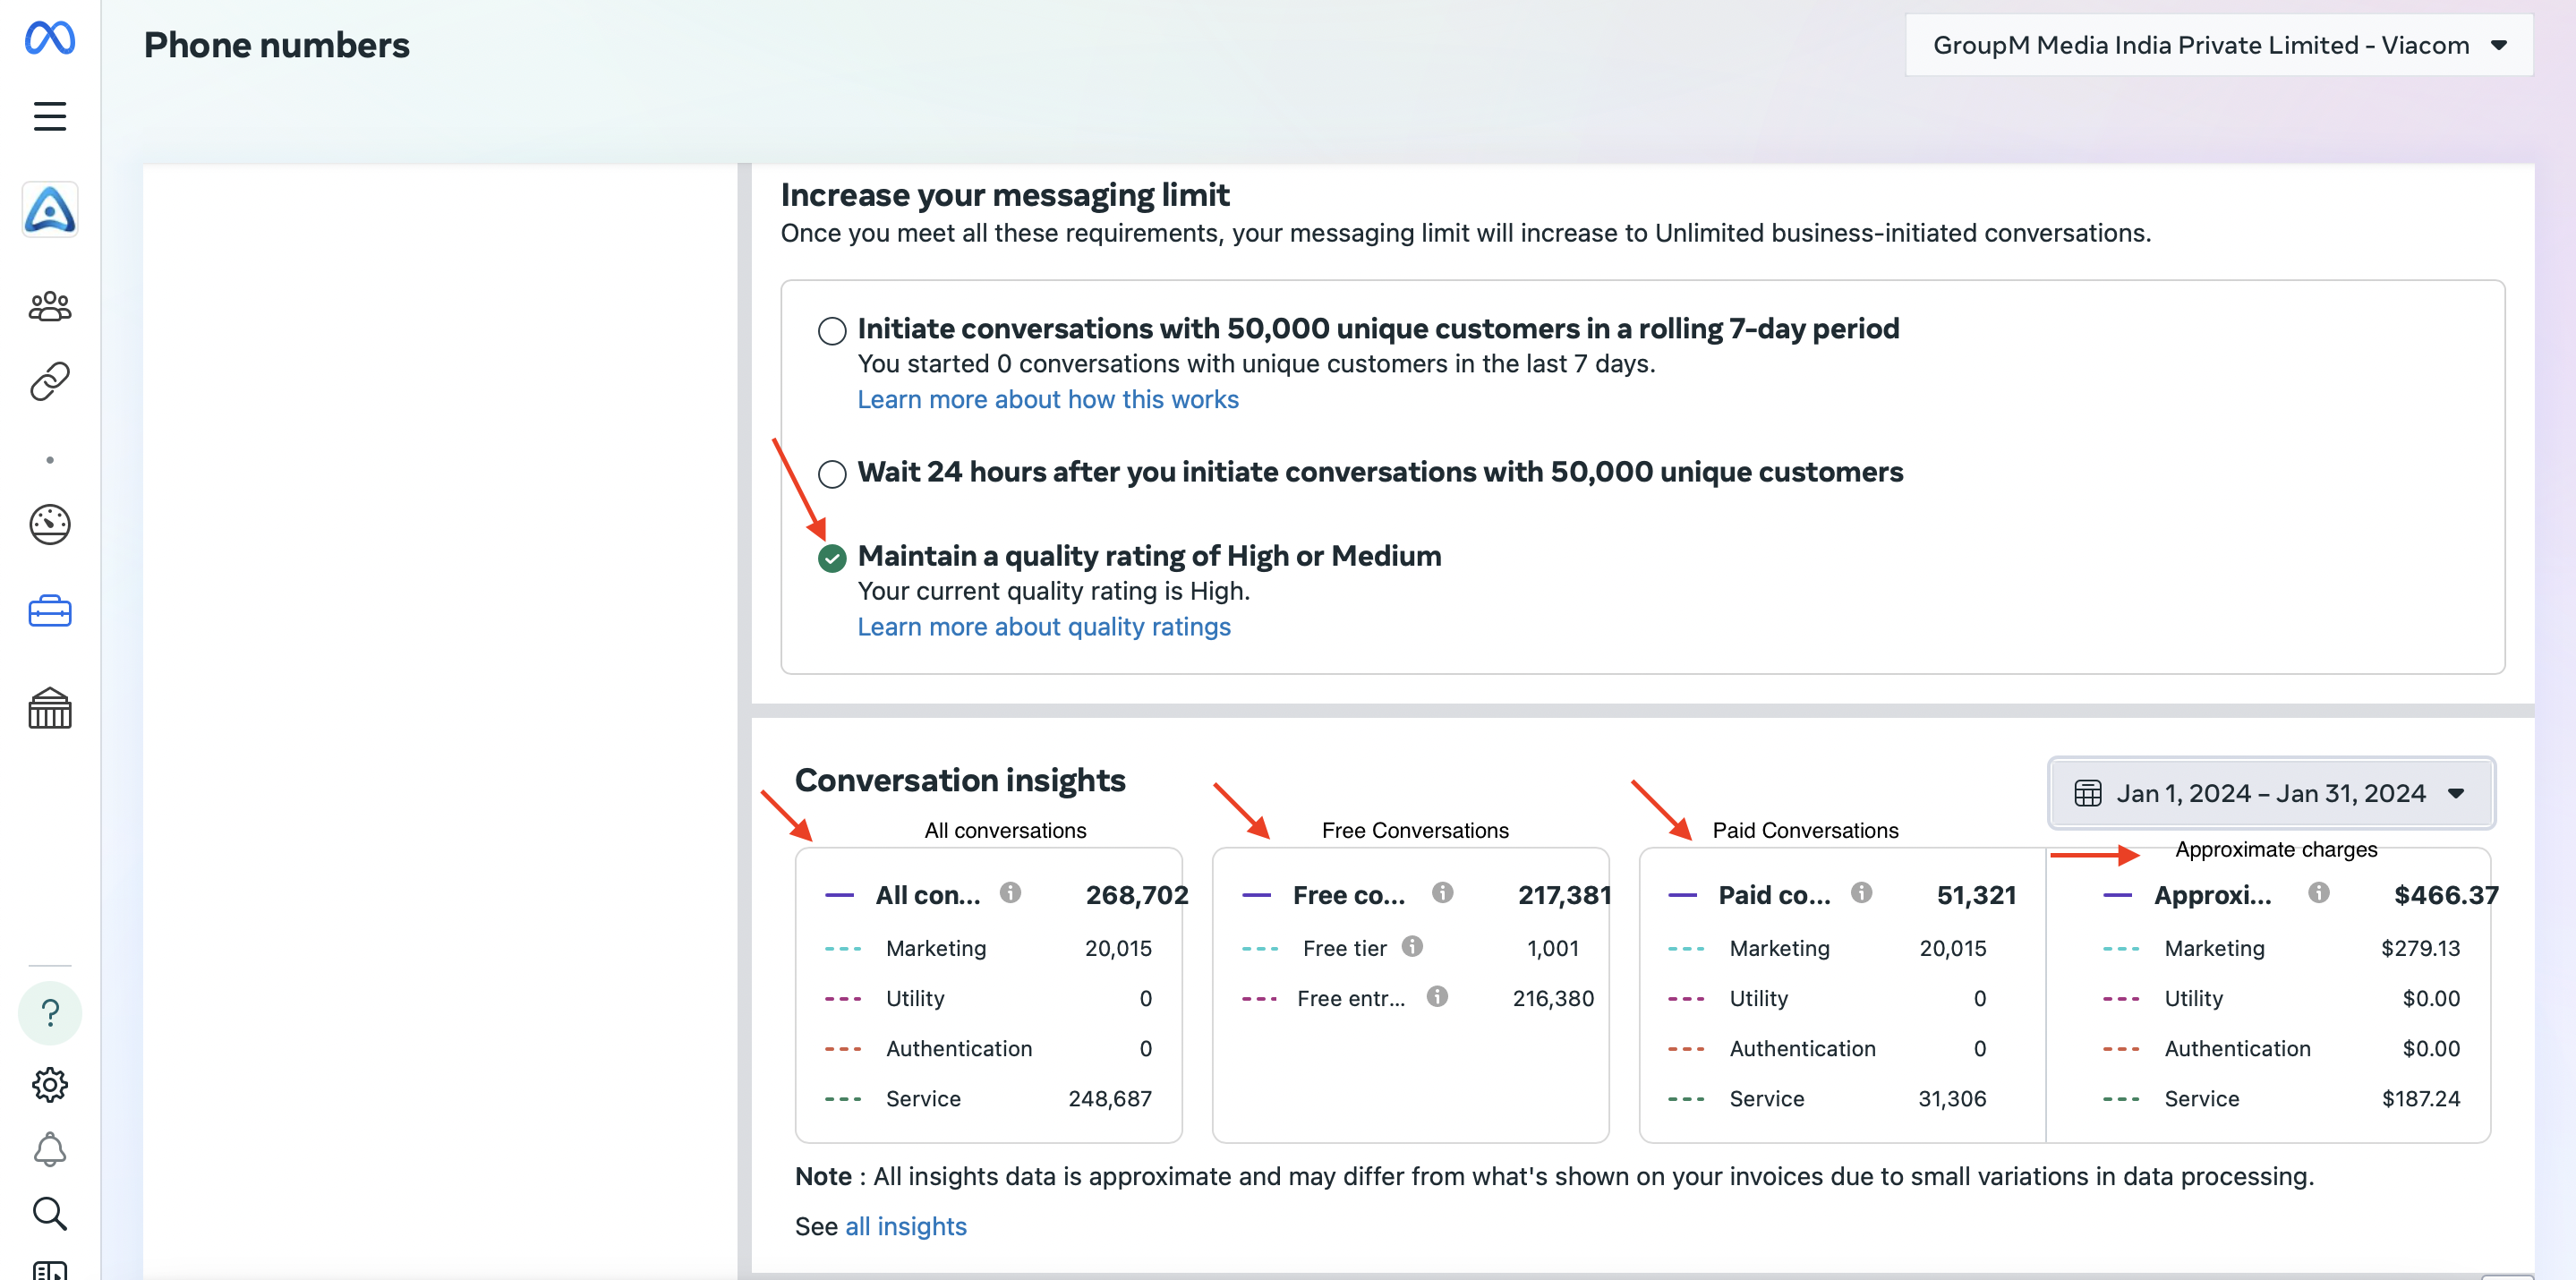The image size is (2576, 1280).
Task: Open the speedometer dashboard icon
Action: 50,524
